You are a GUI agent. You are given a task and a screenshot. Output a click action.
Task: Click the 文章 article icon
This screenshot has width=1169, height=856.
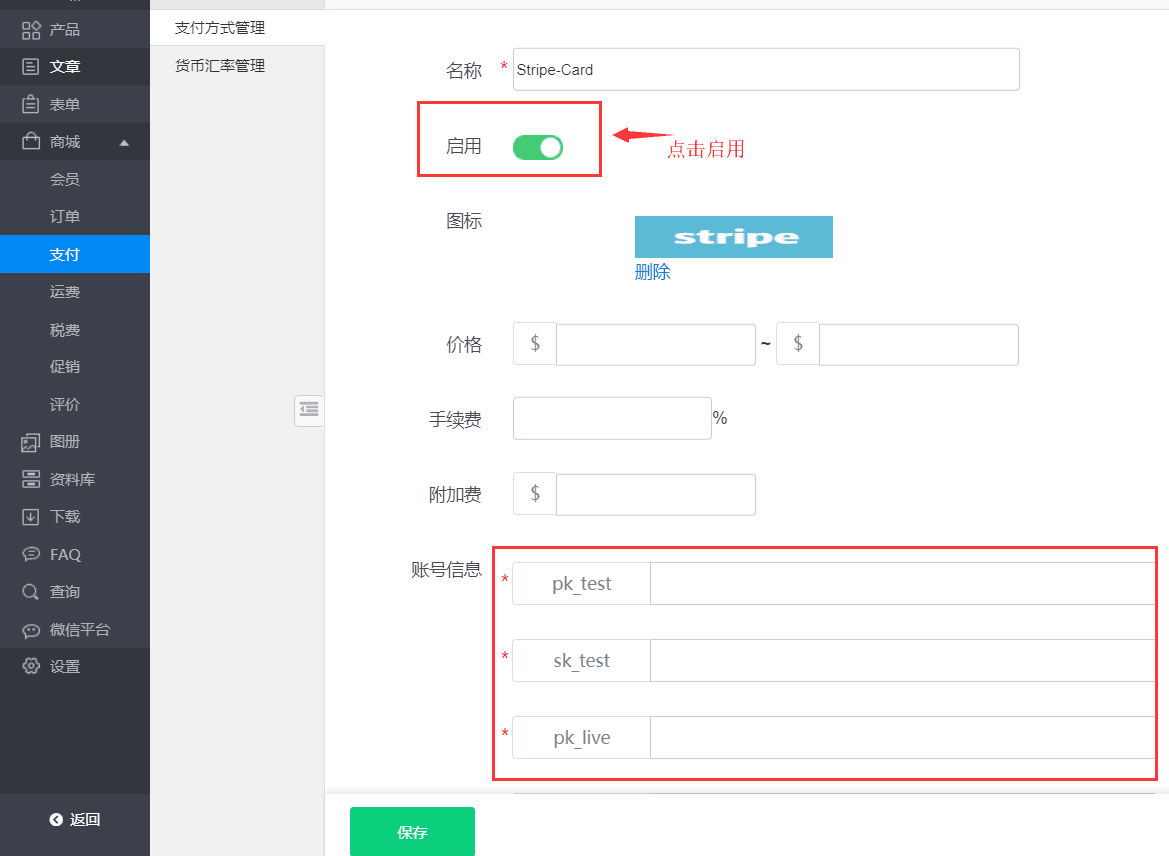tap(31, 67)
